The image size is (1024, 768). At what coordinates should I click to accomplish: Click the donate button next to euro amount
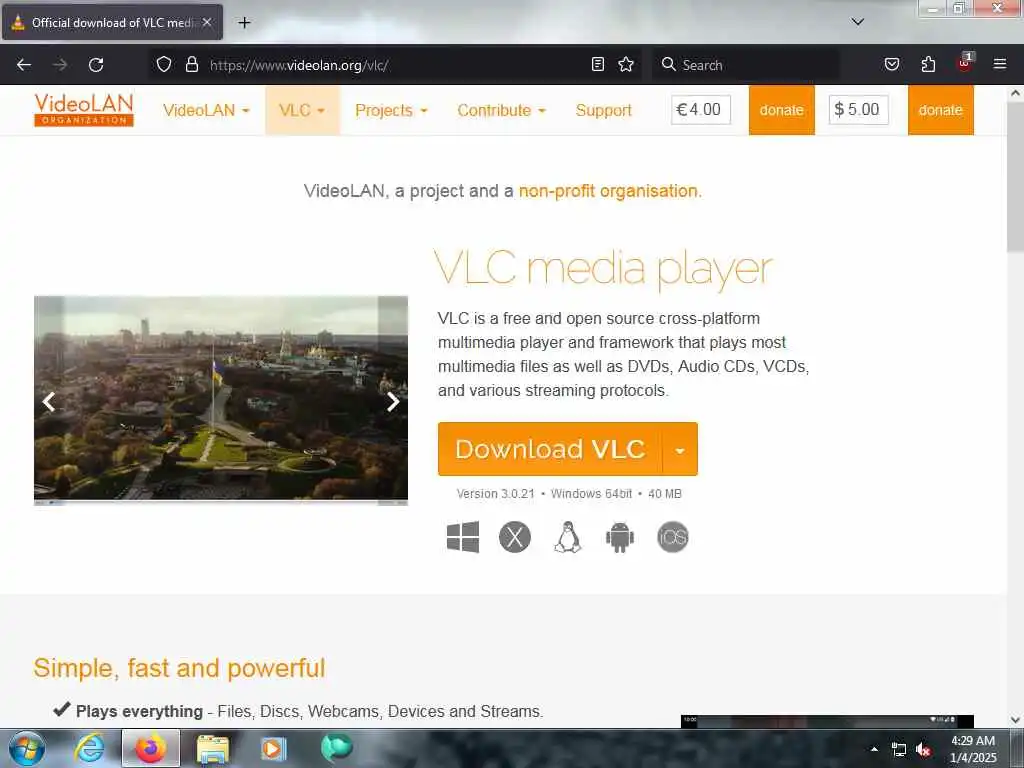tap(782, 110)
